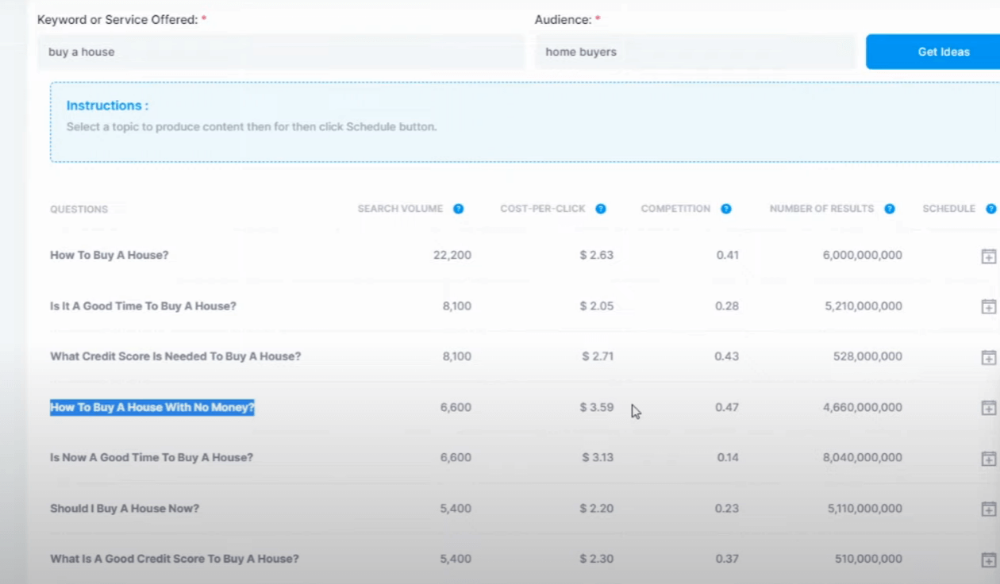
Task: Select 'What Credit Score Is Needed To Buy A House?'
Action: tap(175, 356)
